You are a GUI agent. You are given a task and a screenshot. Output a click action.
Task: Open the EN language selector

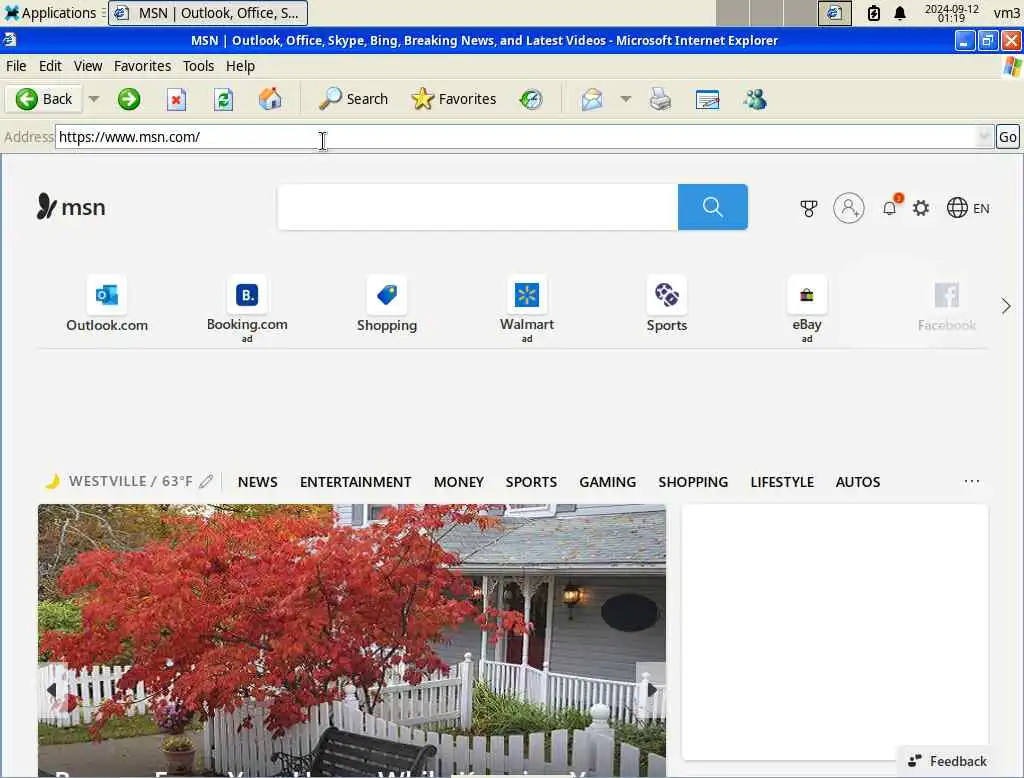(968, 208)
